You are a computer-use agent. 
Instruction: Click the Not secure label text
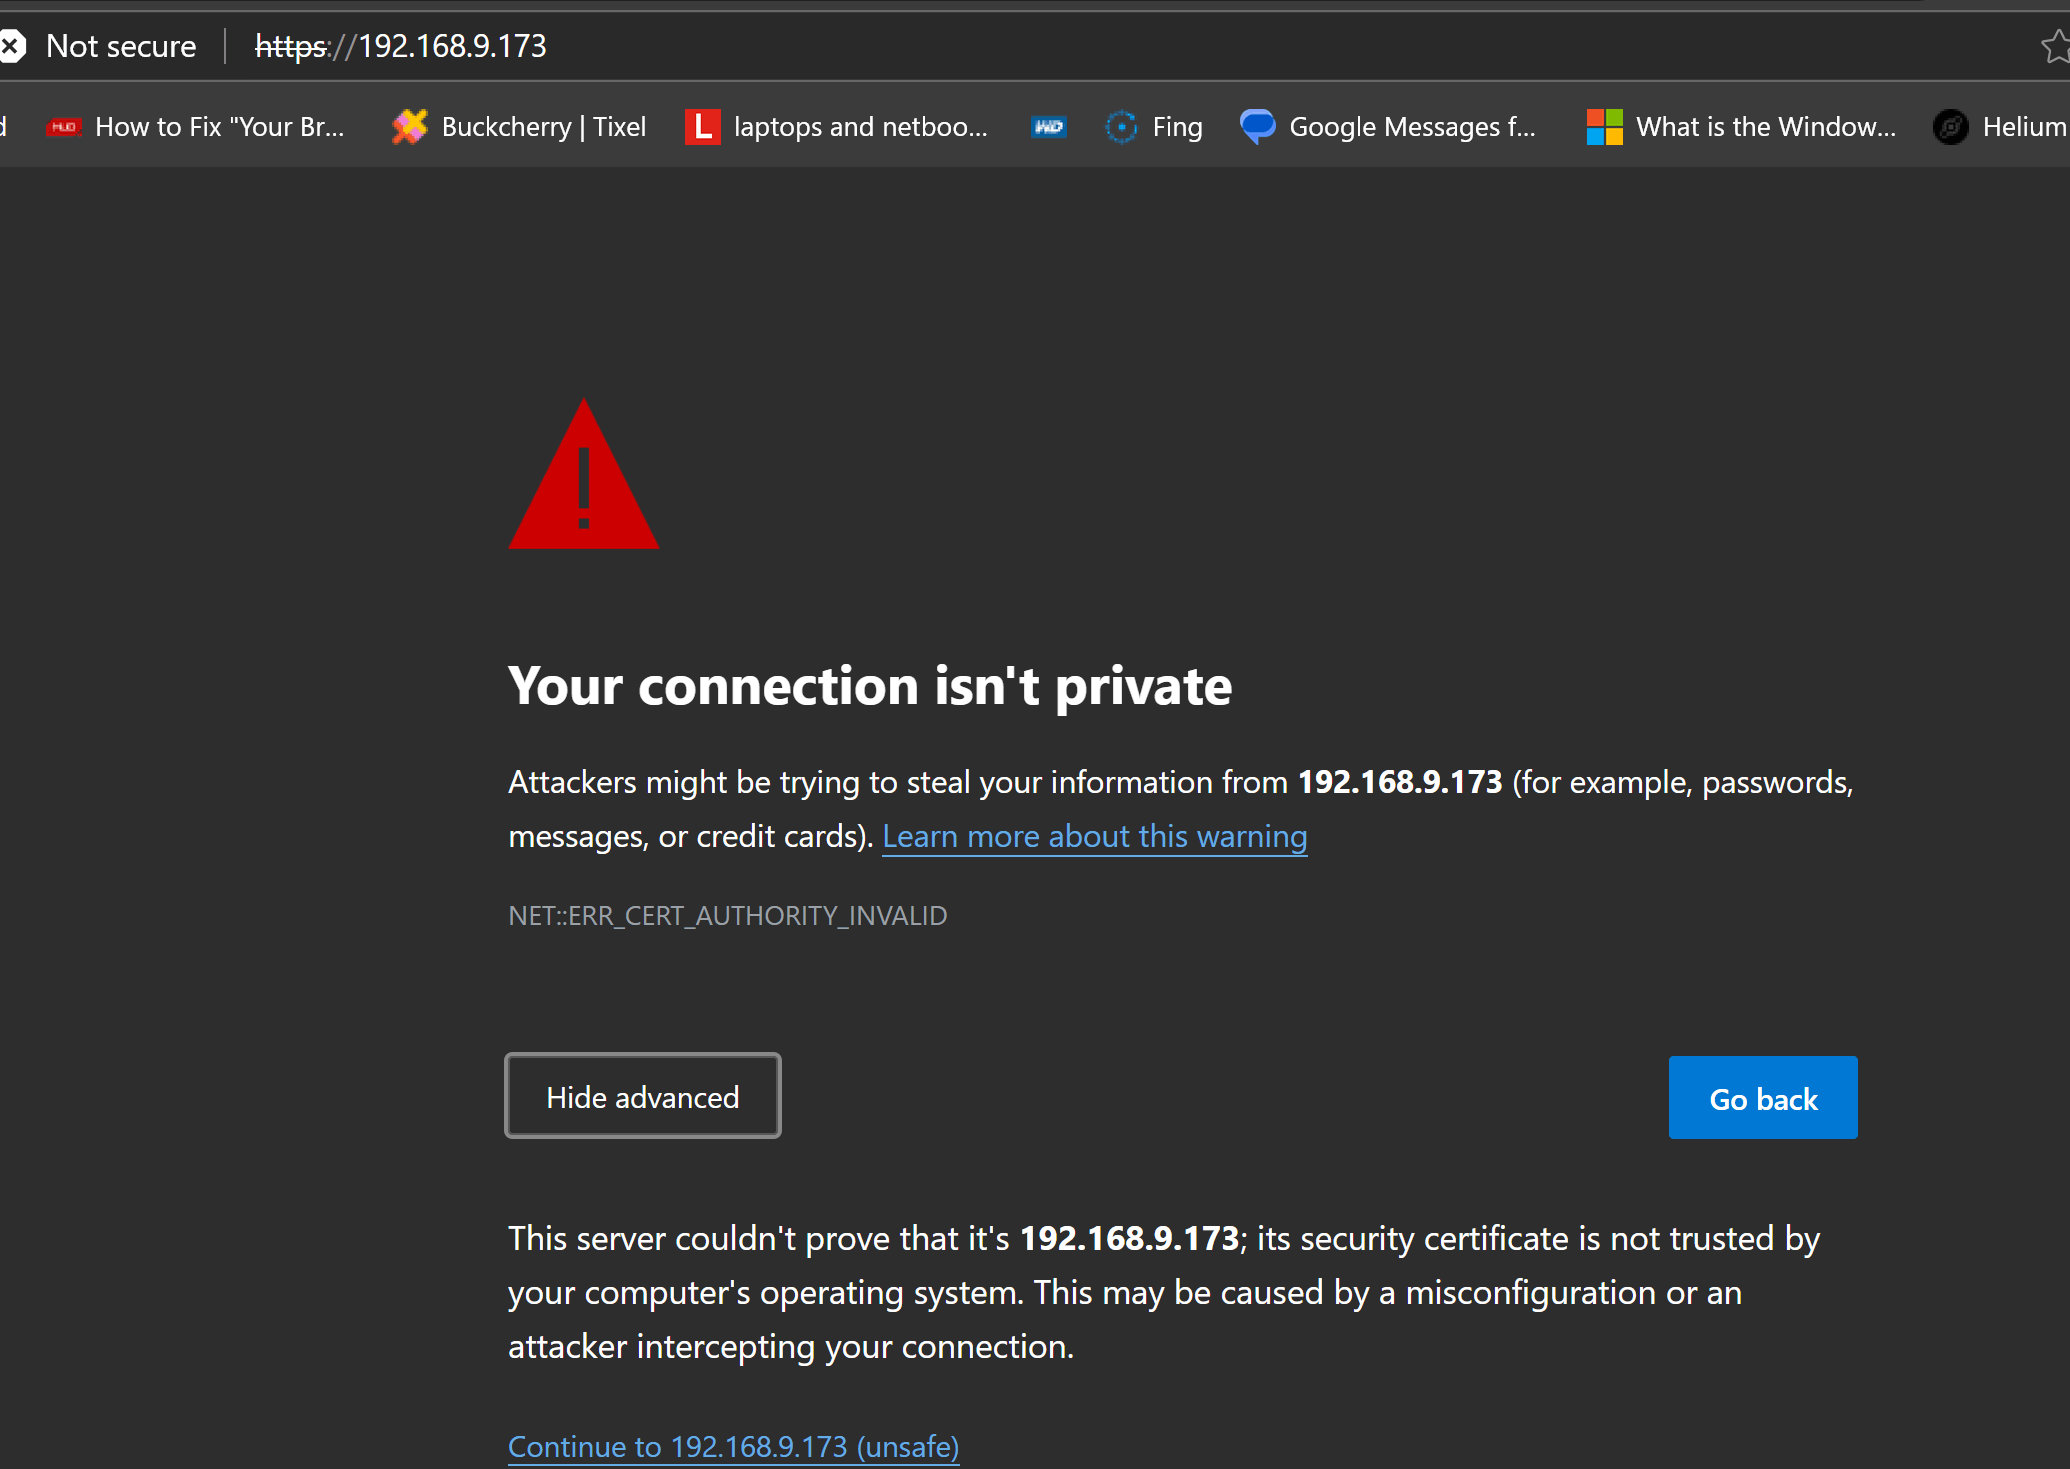pos(121,46)
